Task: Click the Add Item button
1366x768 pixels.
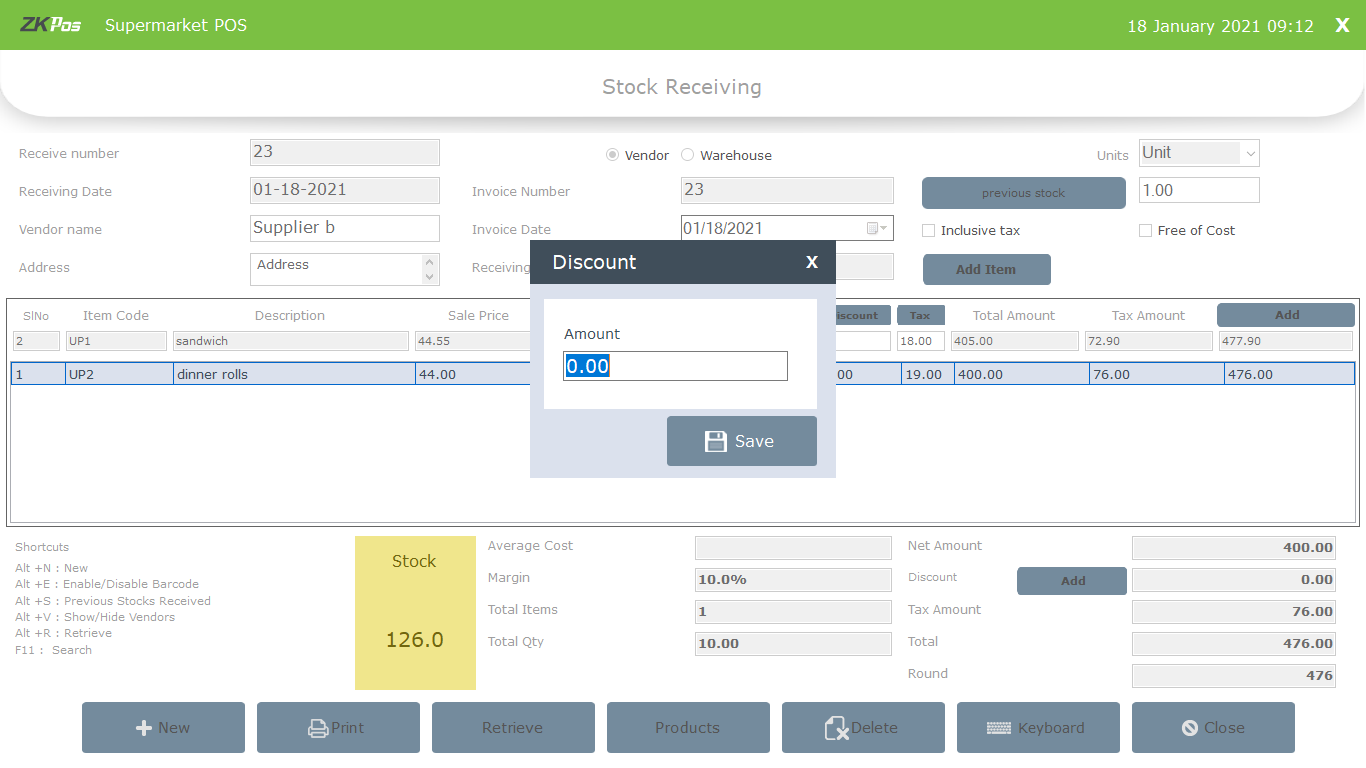Action: (x=986, y=269)
